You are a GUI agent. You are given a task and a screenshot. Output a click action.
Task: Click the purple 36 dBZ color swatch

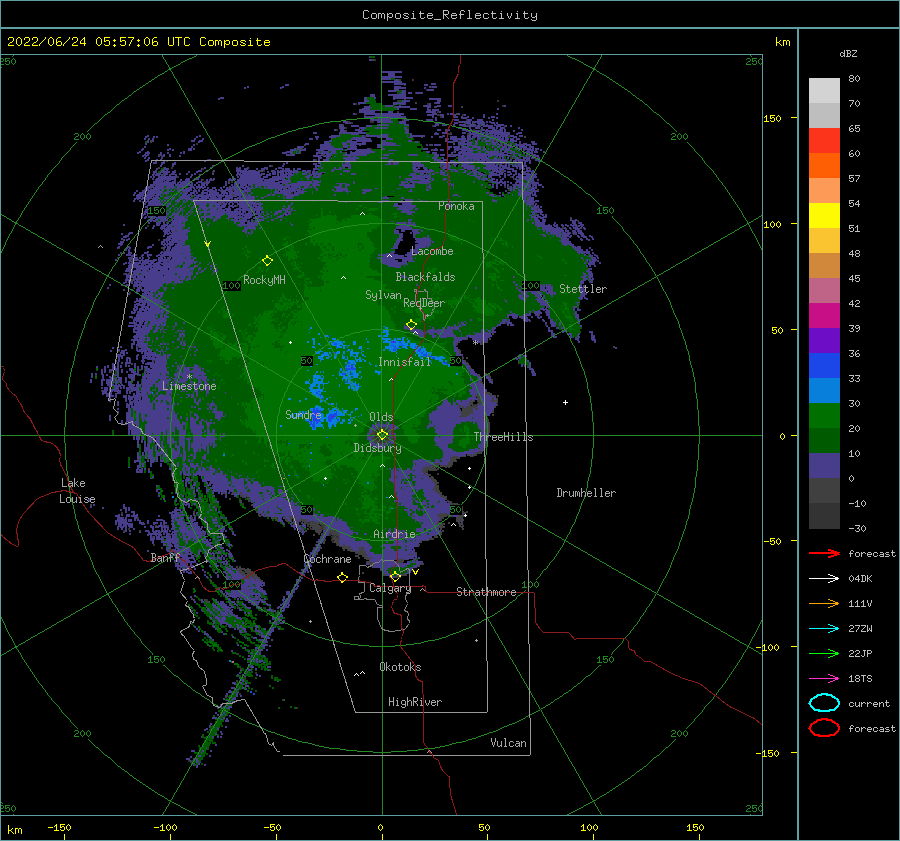click(x=824, y=340)
